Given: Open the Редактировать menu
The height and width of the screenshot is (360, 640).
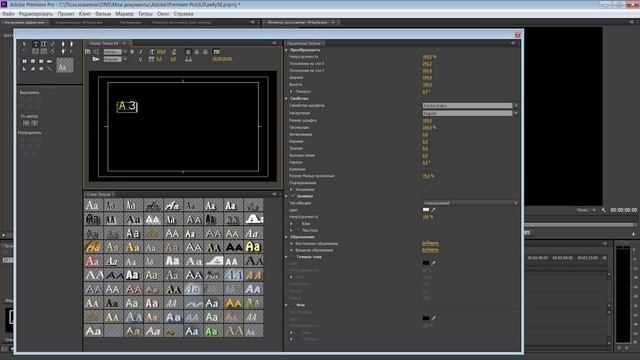Looking at the screenshot, I should pyautogui.click(x=36, y=13).
